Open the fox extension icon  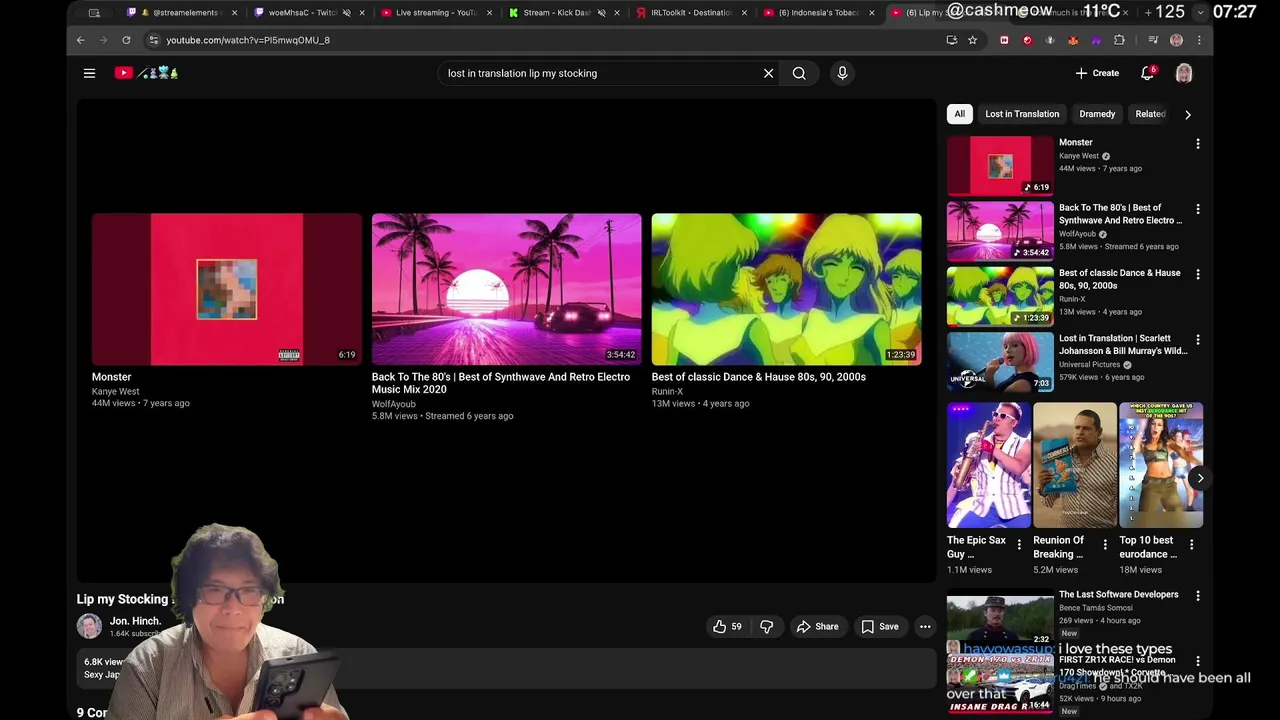[1073, 40]
